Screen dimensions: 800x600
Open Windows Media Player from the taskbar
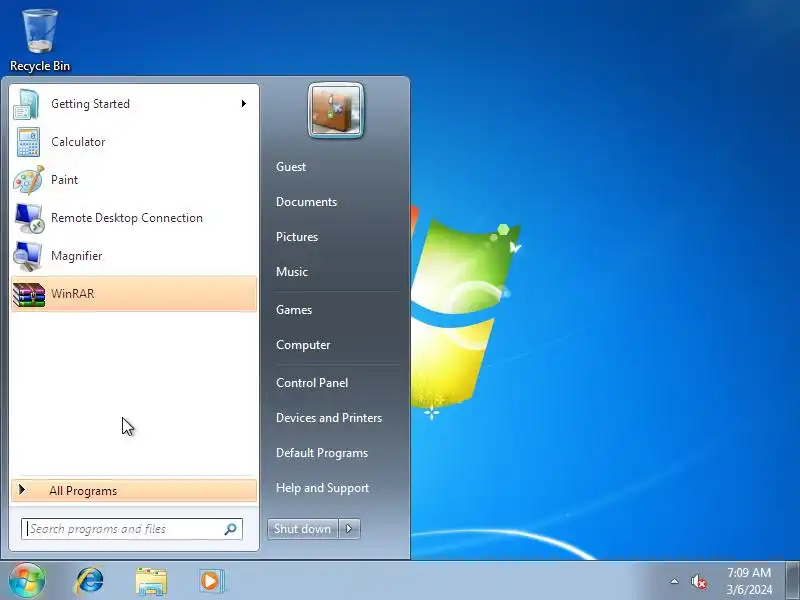tap(211, 581)
